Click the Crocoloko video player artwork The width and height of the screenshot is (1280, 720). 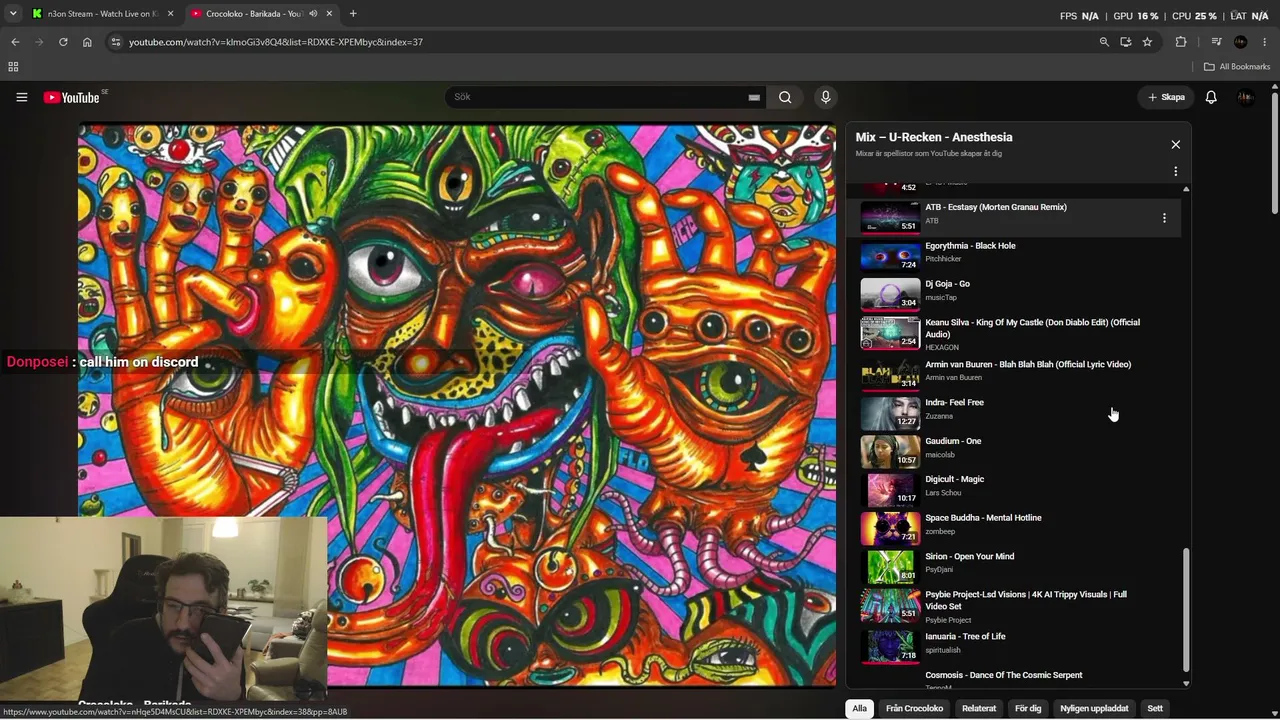pyautogui.click(x=457, y=405)
